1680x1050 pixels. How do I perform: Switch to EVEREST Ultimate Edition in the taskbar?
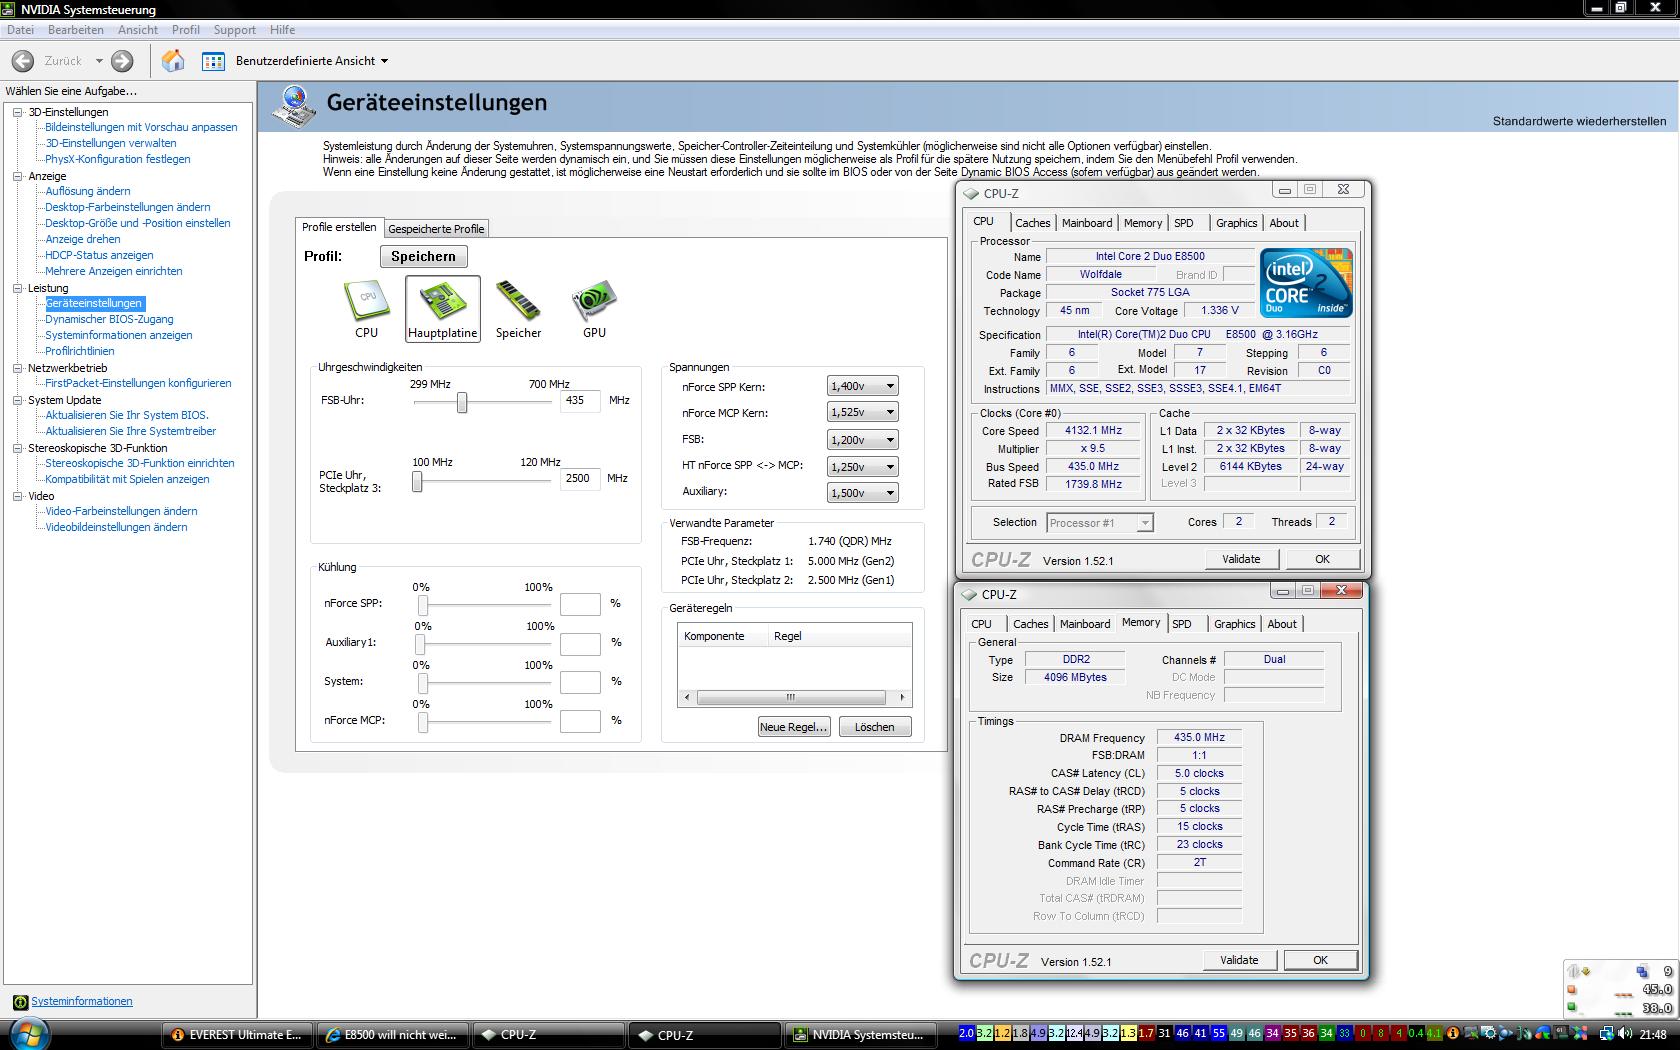coord(237,1035)
